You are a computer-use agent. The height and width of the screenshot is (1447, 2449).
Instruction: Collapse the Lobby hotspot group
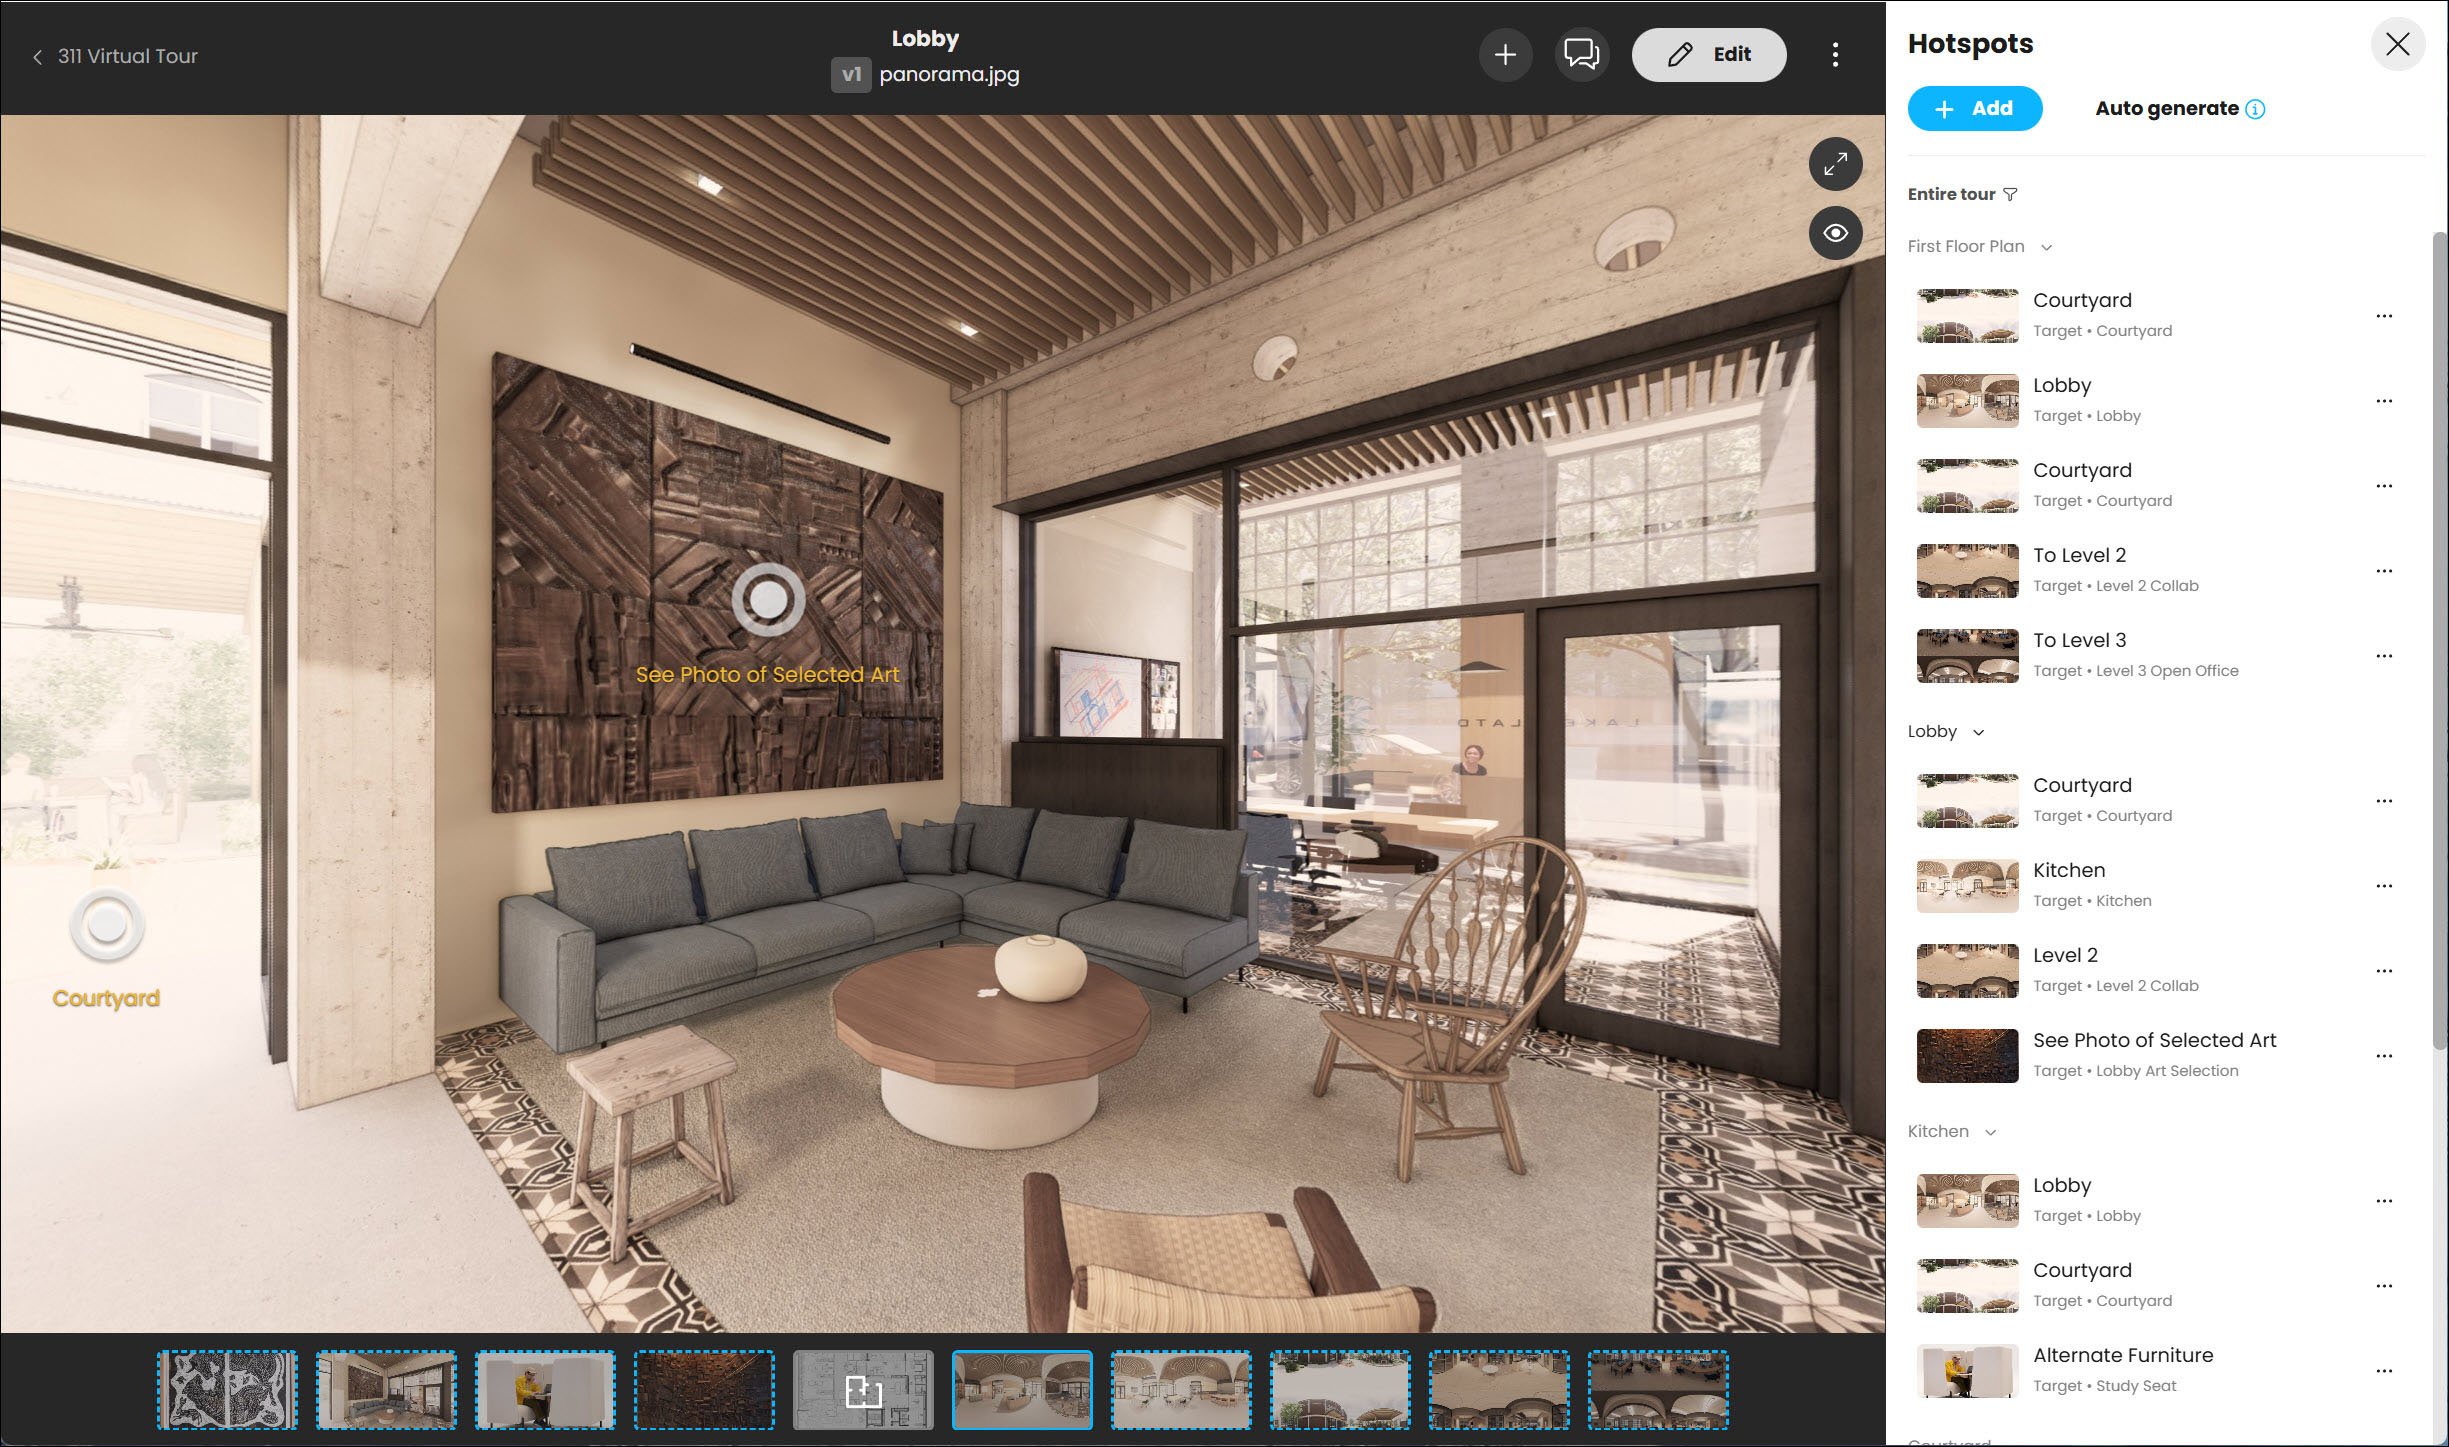[1978, 732]
